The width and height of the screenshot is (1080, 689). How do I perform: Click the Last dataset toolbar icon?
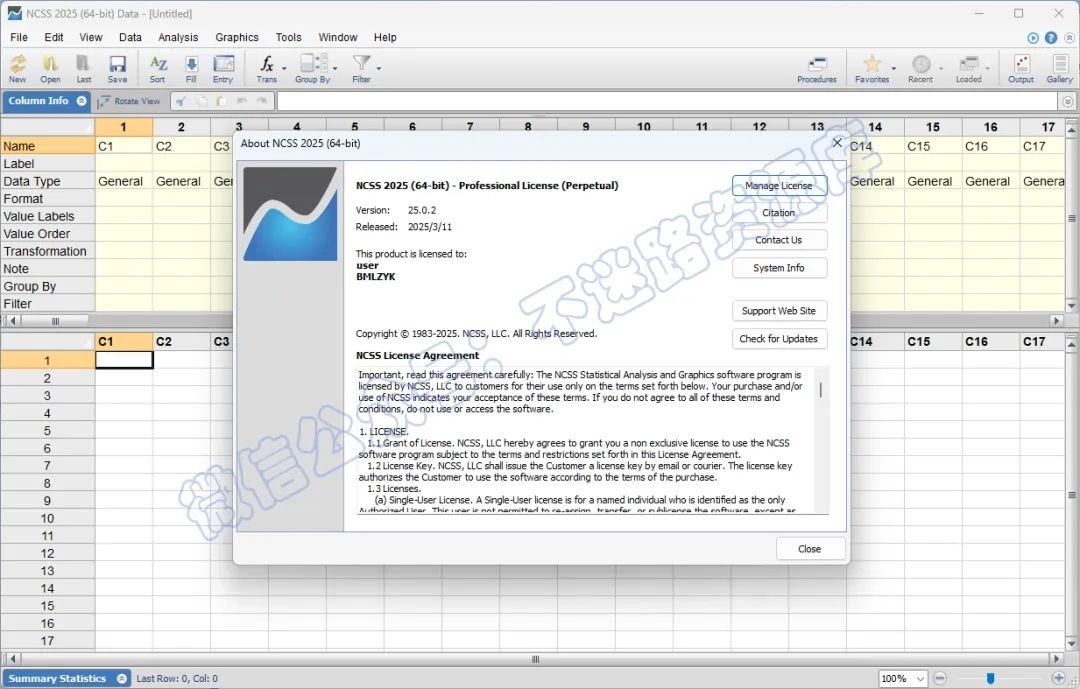tap(83, 68)
